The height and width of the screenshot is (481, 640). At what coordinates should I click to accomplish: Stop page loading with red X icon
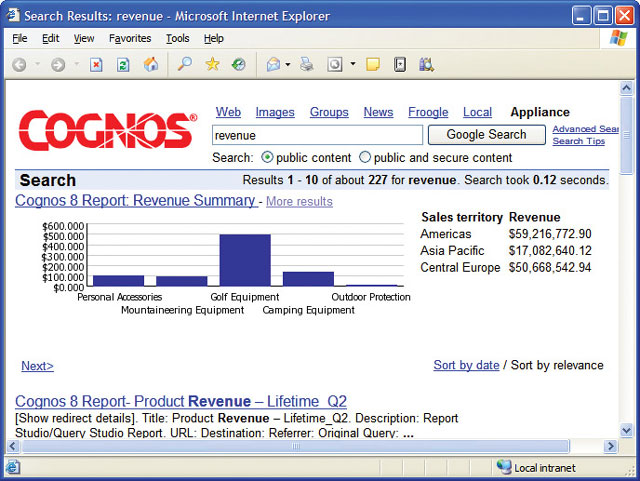[x=96, y=65]
